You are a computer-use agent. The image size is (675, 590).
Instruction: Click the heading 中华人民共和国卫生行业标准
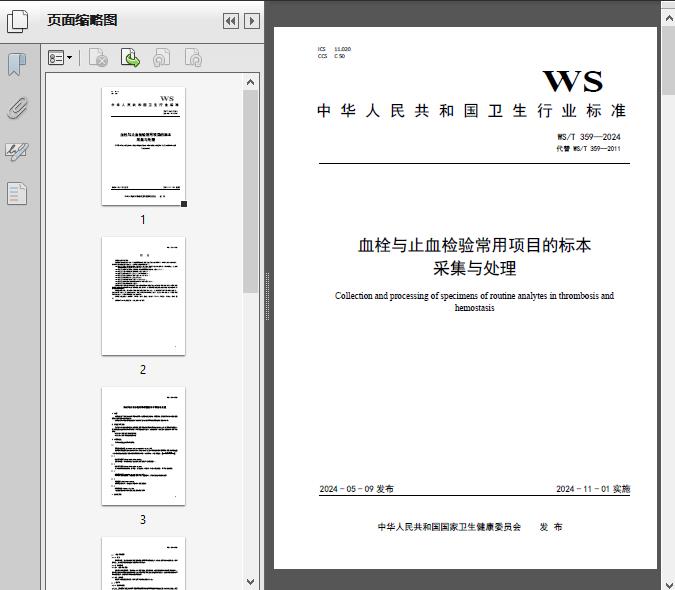point(471,111)
